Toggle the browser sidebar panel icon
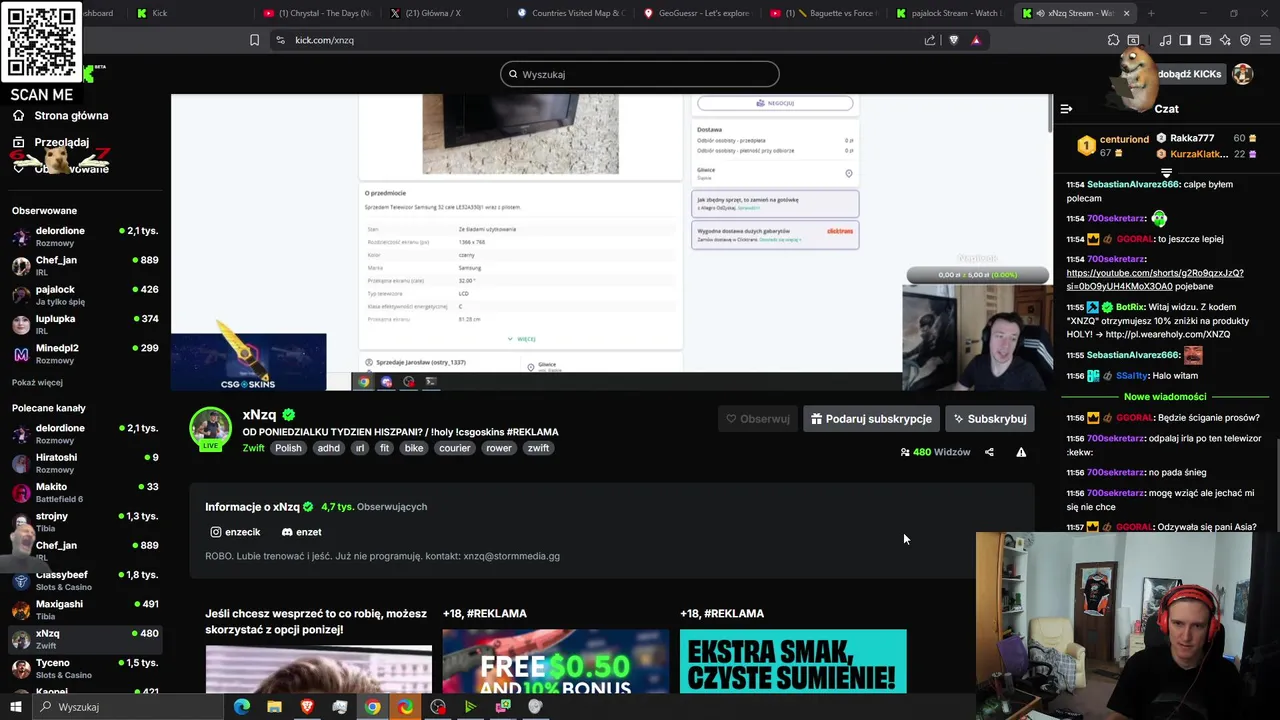Screen dimensions: 1280x720 tap(1185, 40)
